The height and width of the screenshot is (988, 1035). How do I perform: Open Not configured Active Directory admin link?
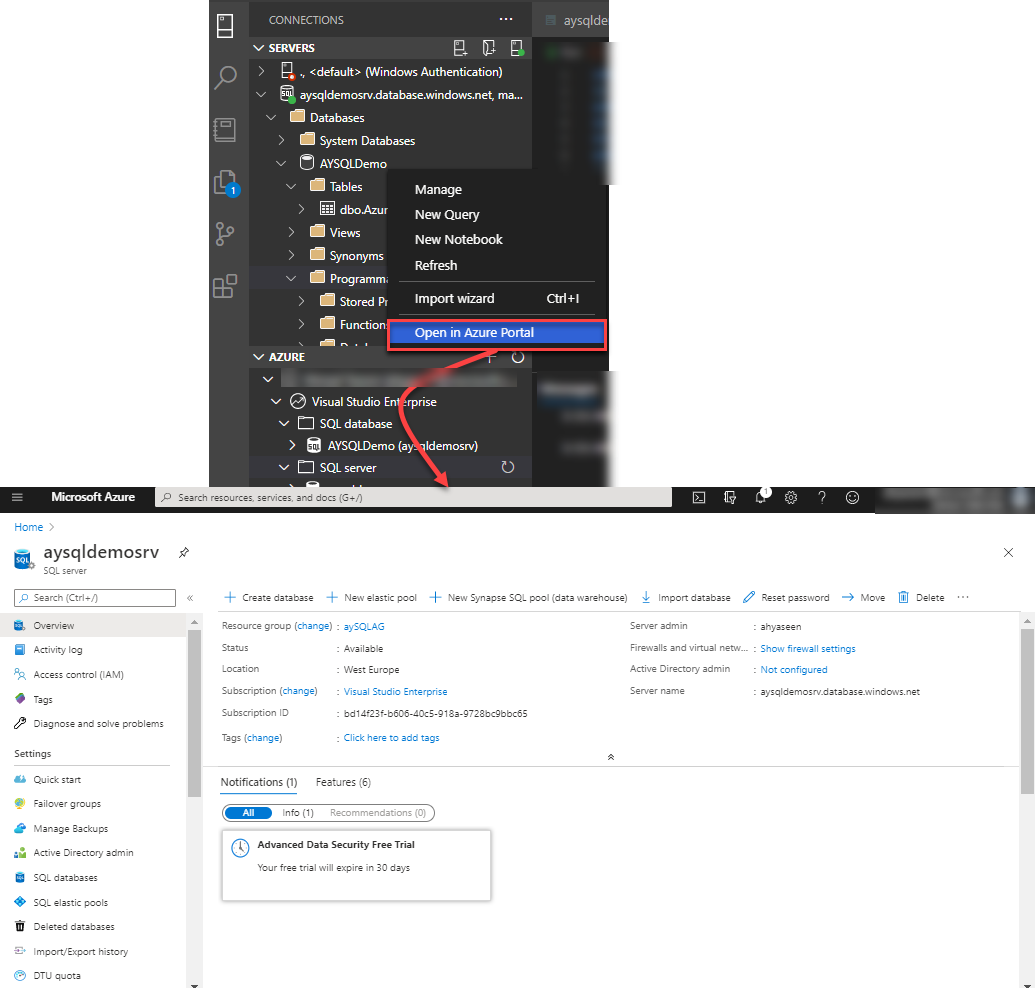pos(793,670)
